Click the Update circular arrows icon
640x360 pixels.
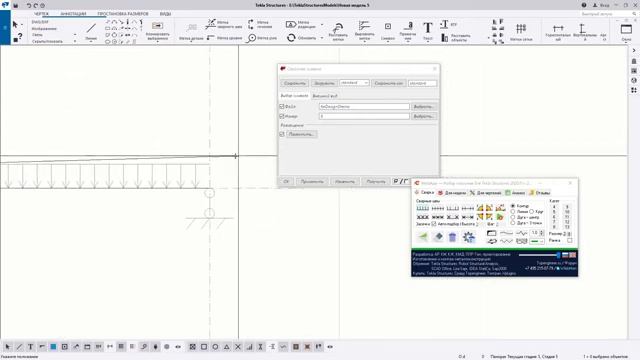point(291,38)
